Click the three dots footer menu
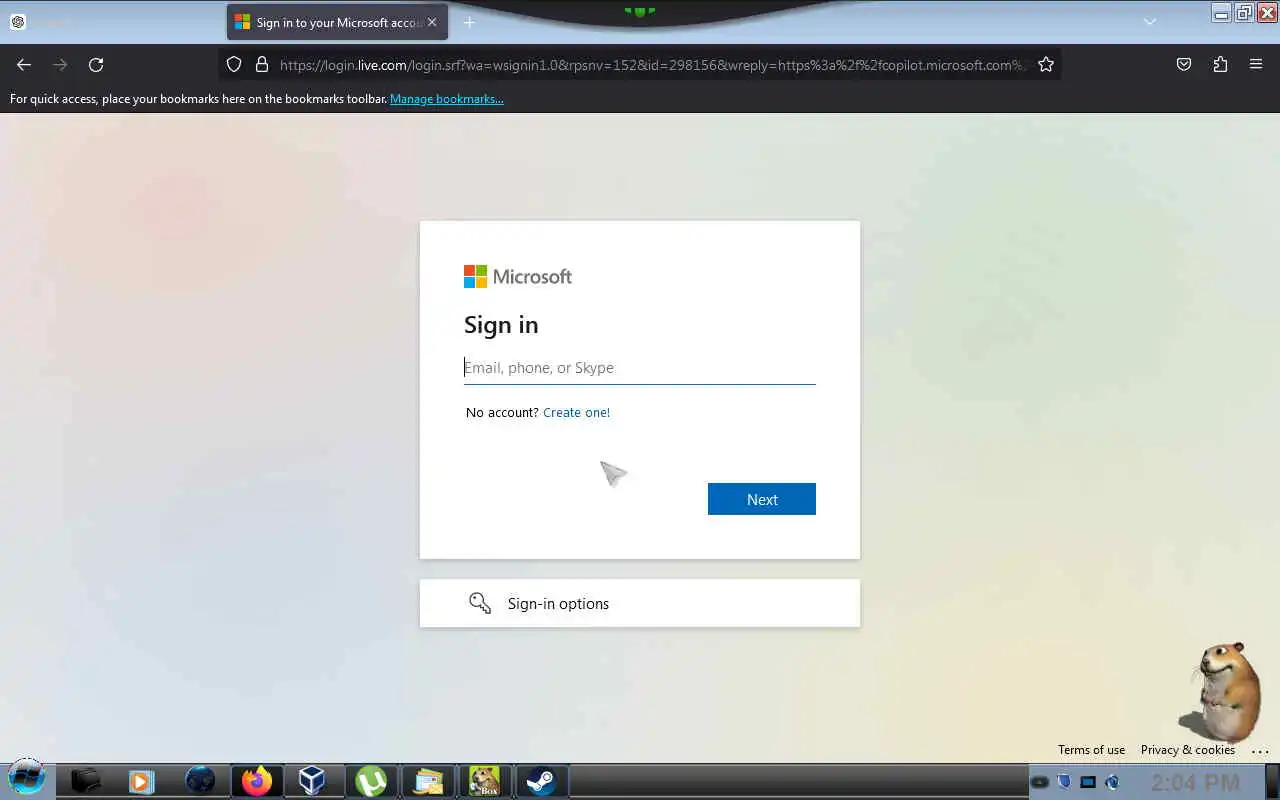 (x=1260, y=751)
